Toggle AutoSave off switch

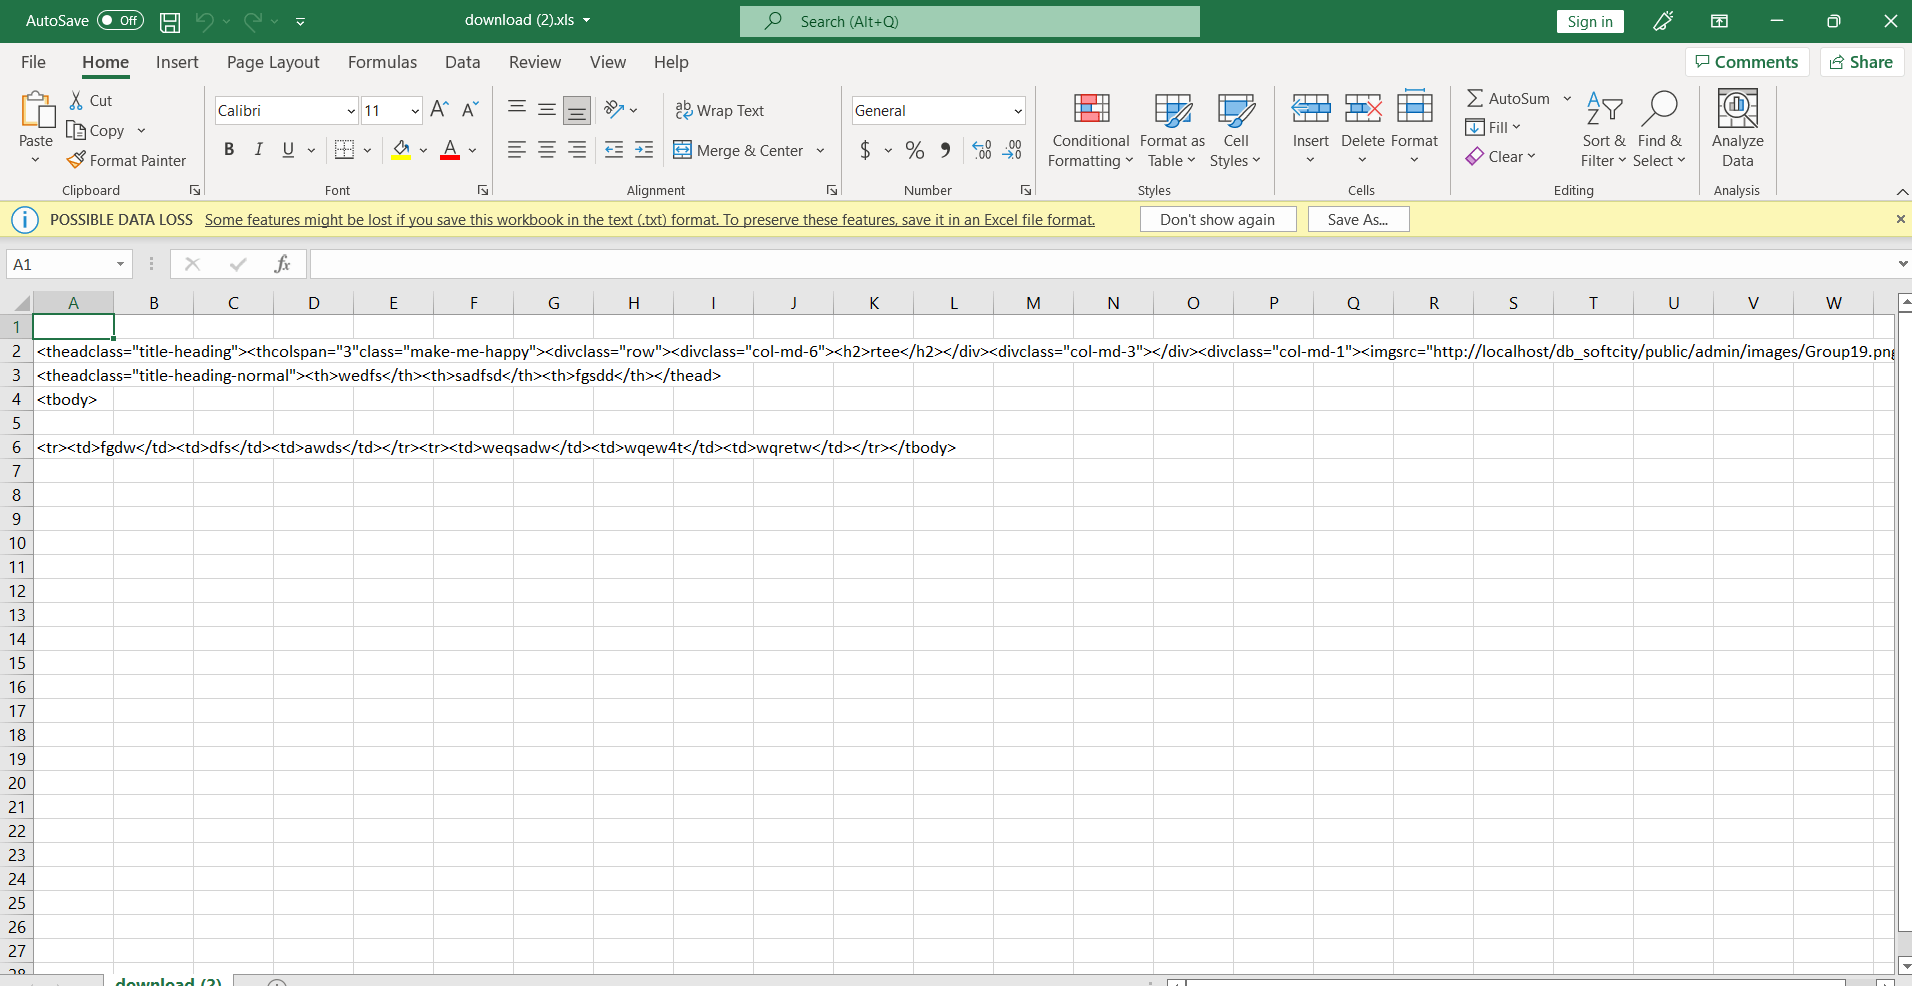[119, 20]
